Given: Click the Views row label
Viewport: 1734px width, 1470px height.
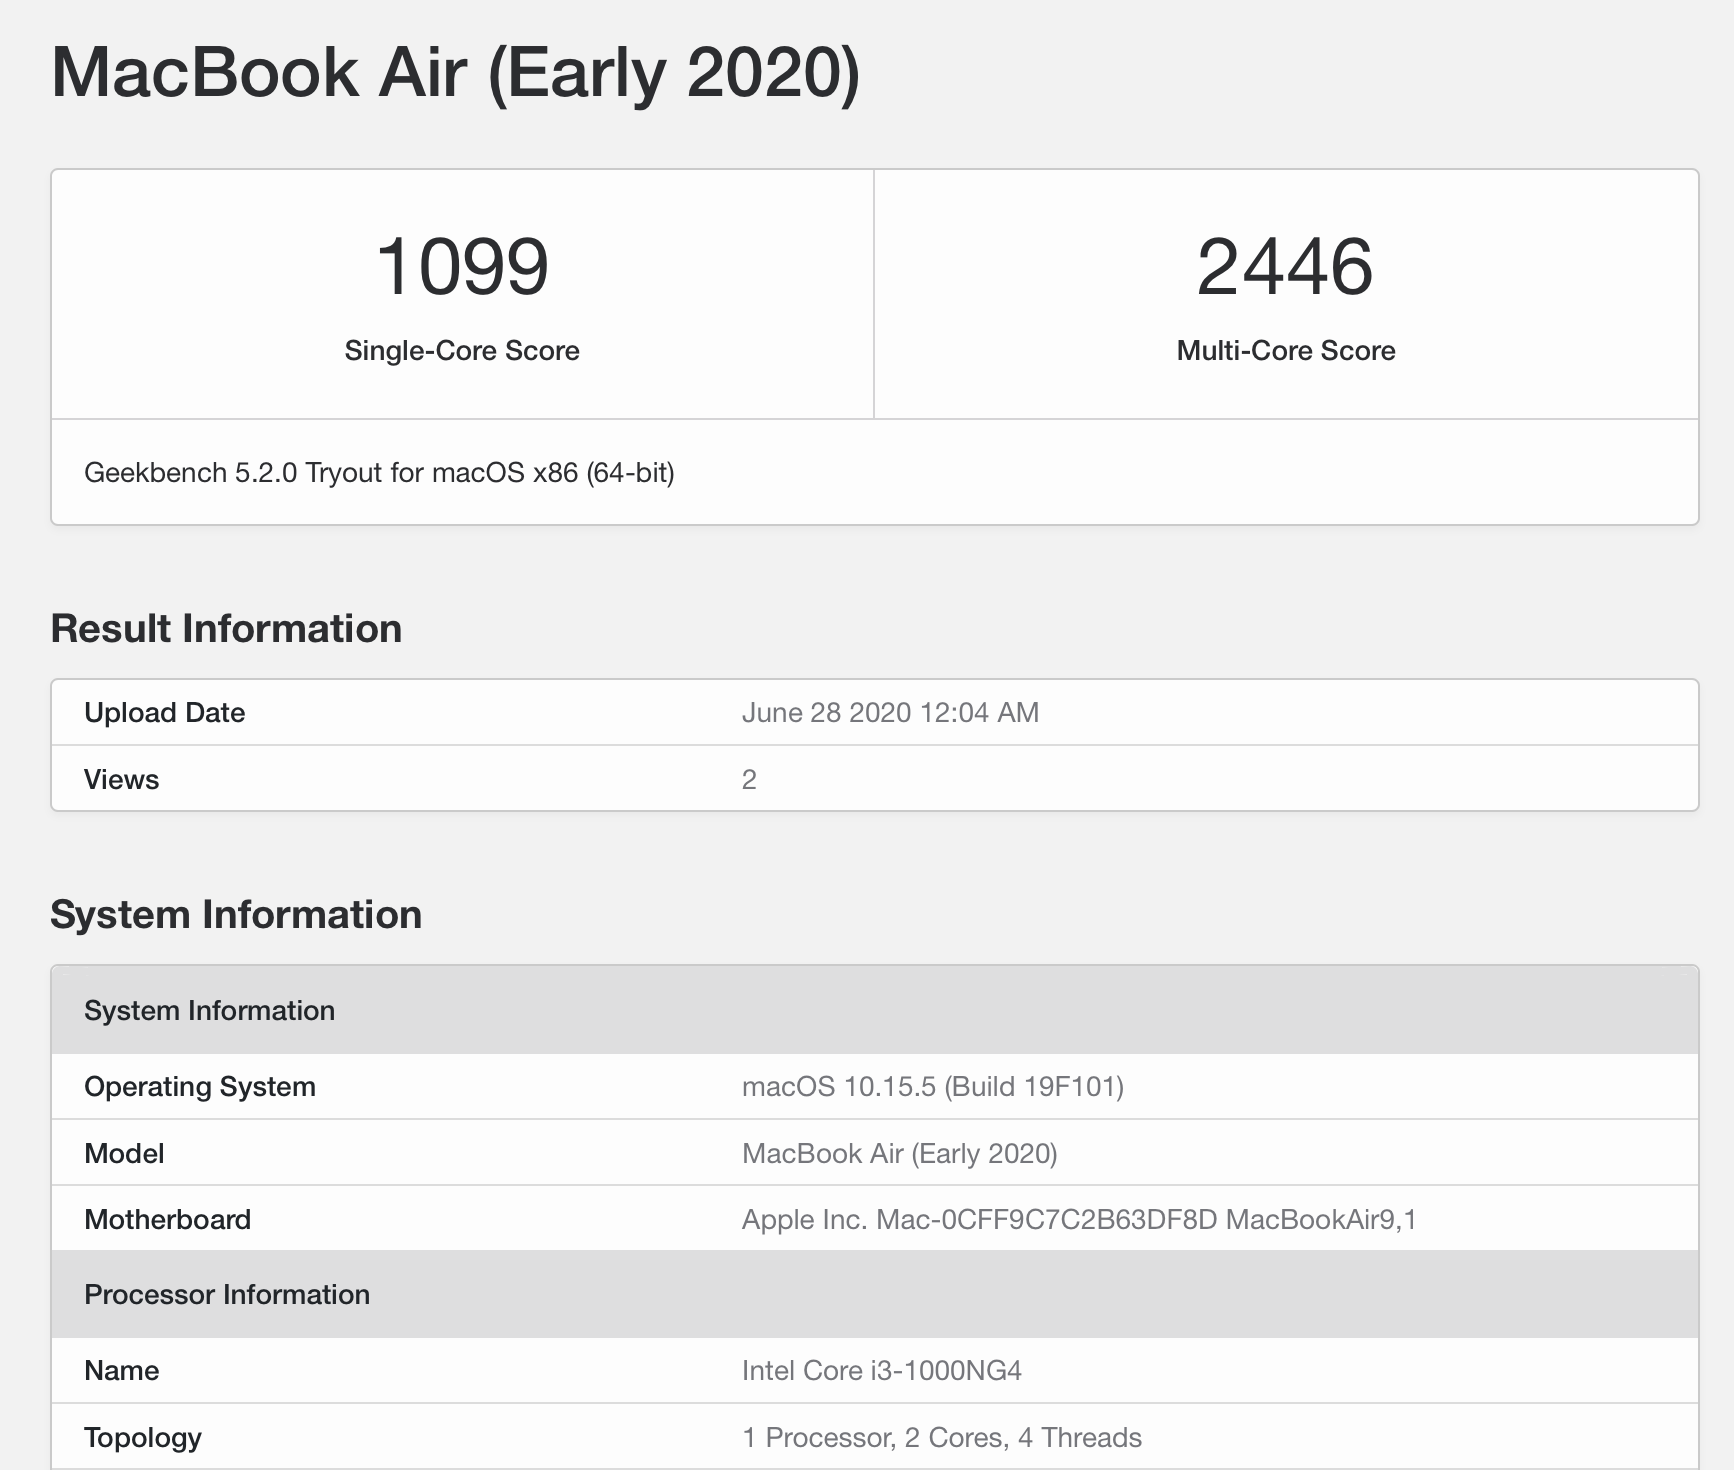Looking at the screenshot, I should click(x=121, y=780).
